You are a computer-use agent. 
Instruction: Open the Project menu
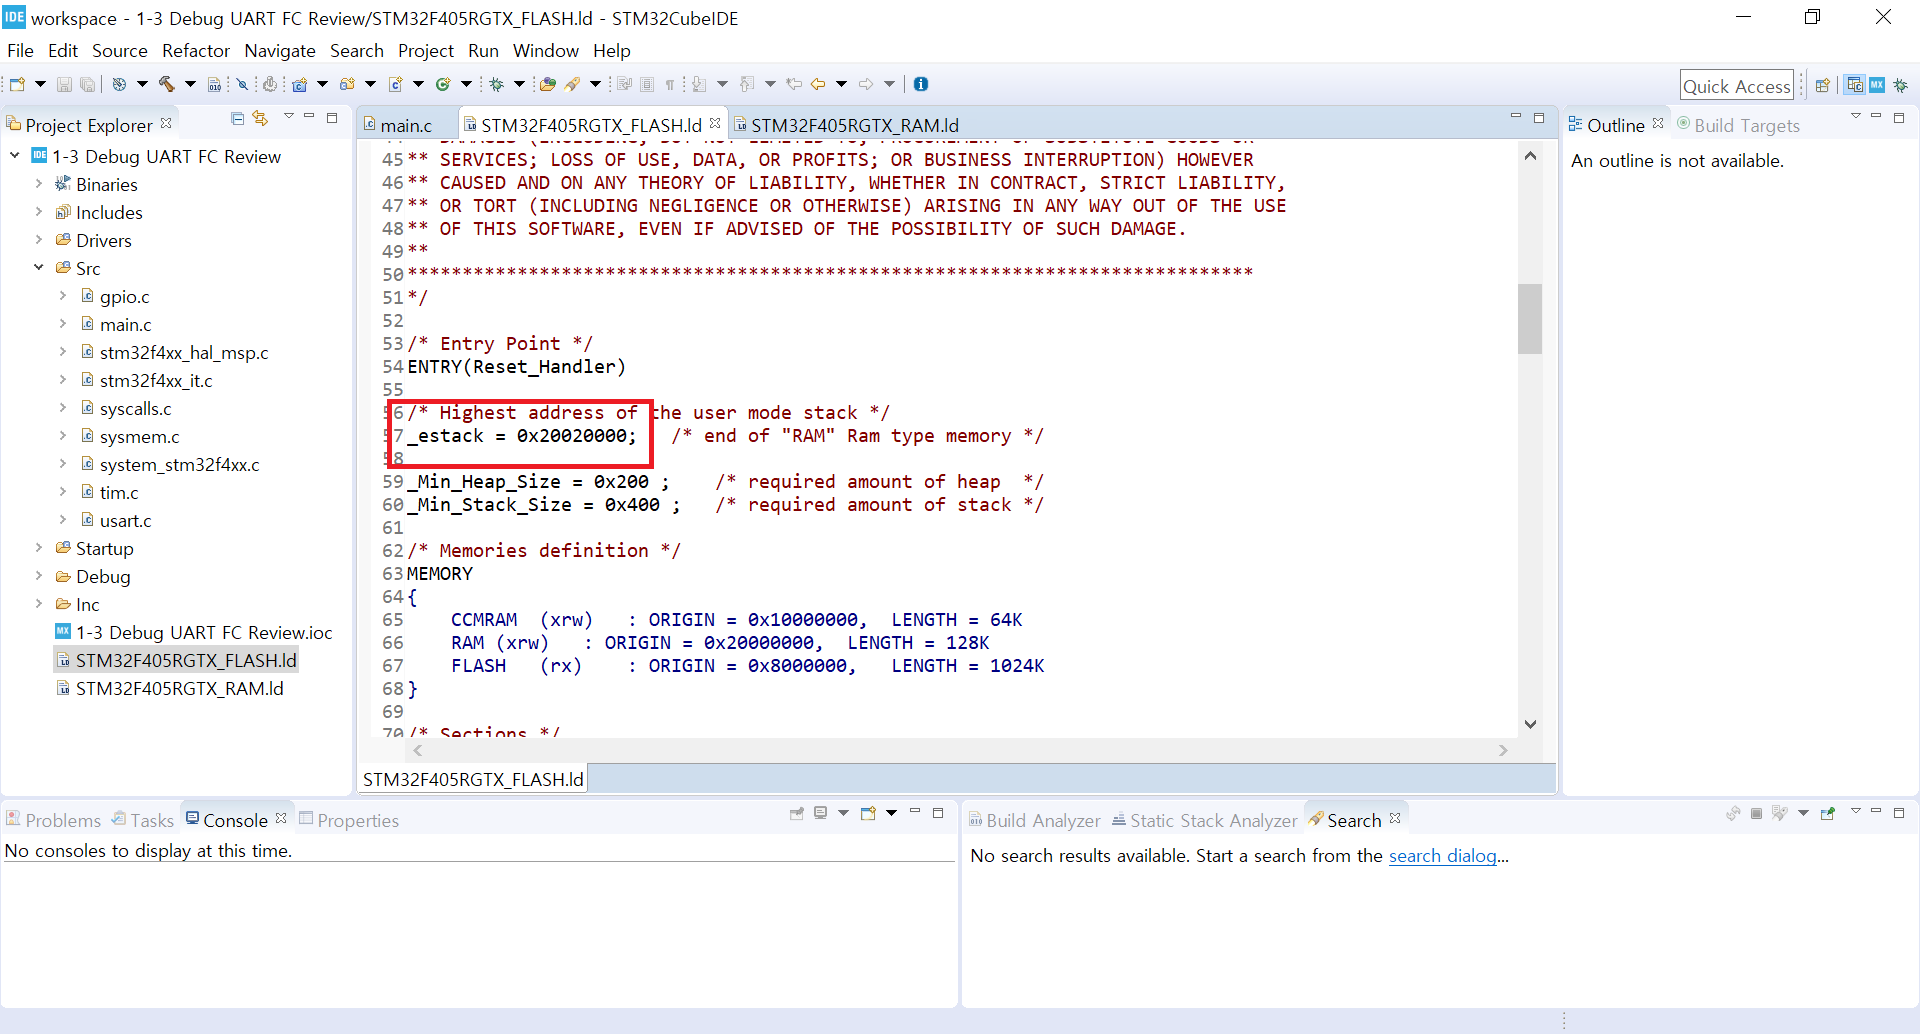point(426,50)
